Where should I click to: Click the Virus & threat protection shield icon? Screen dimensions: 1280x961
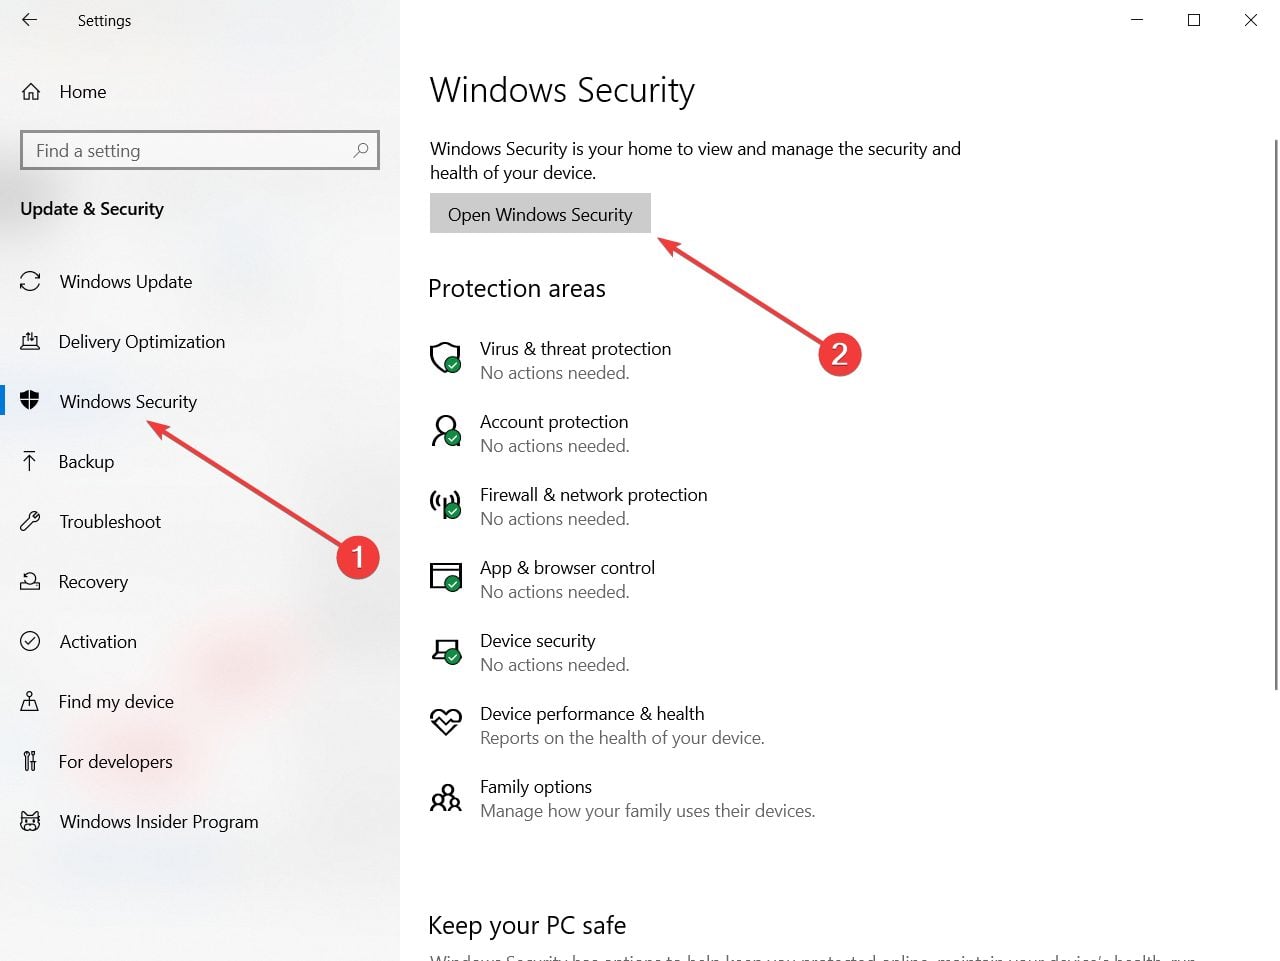click(x=445, y=358)
